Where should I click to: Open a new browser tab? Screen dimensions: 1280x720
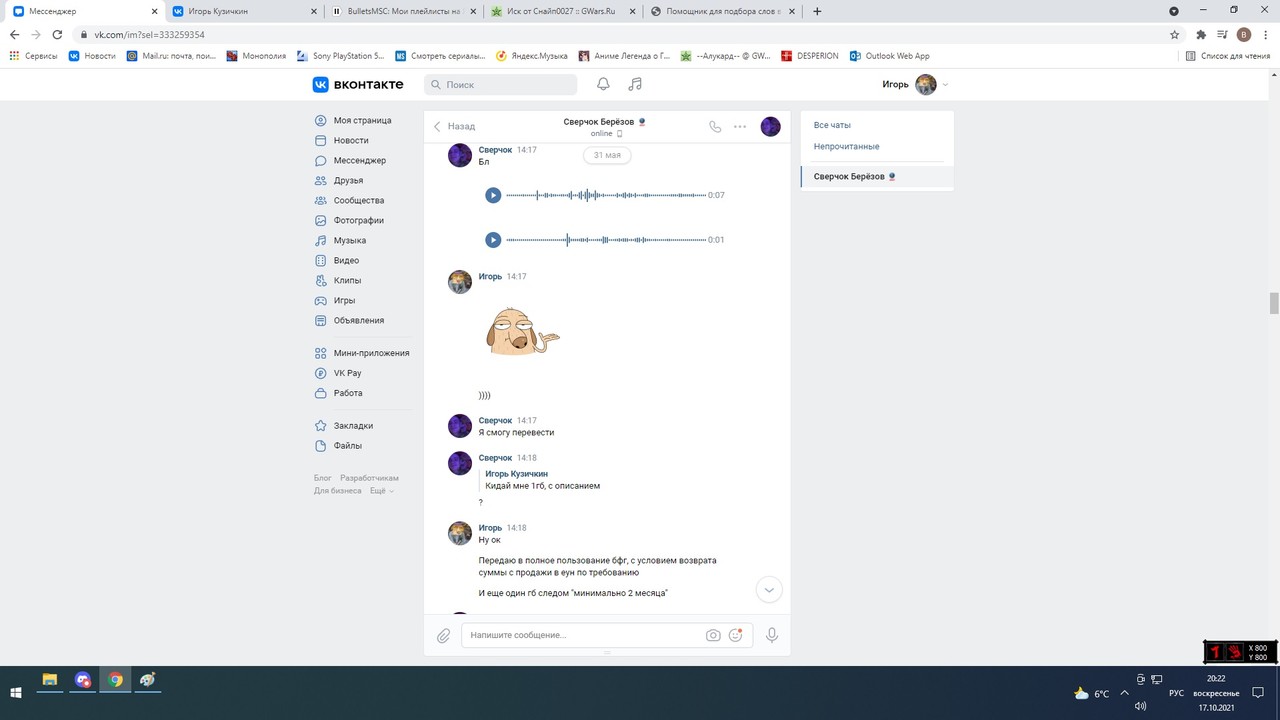[x=817, y=11]
